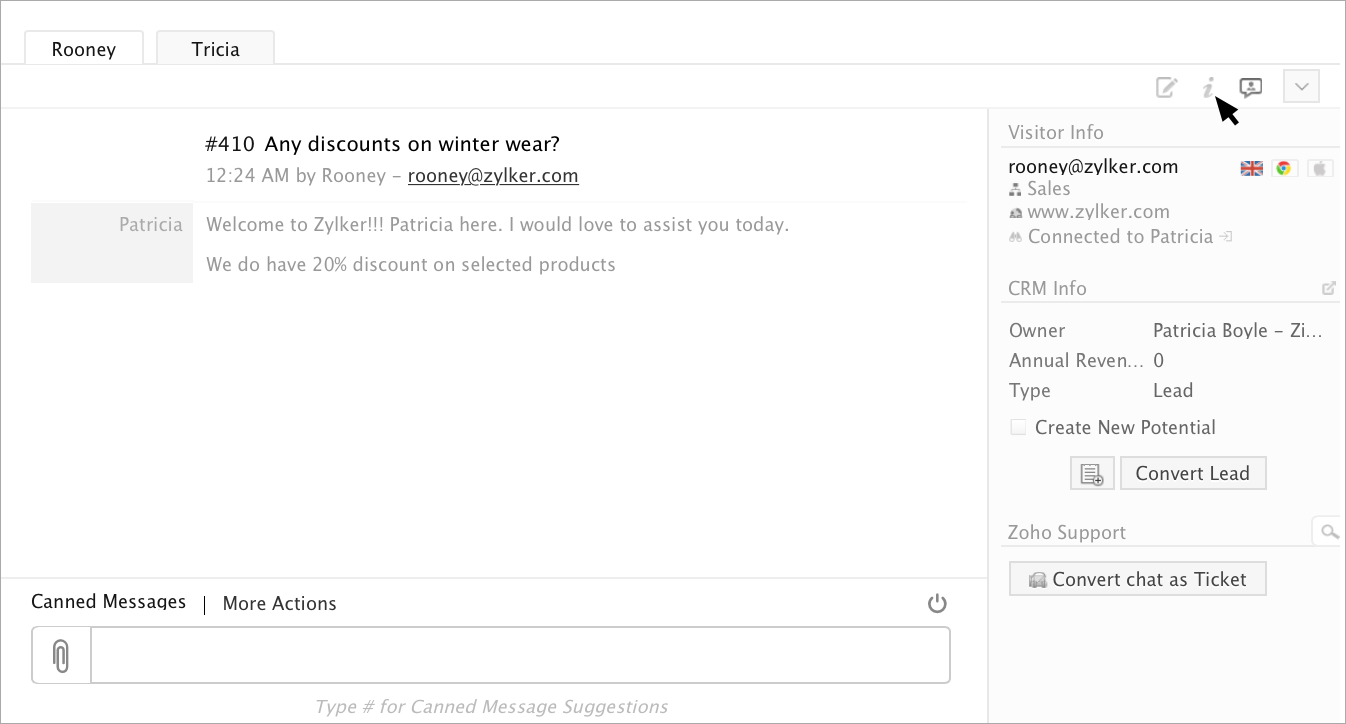Click the Zoho Support search magnifier icon
1346x724 pixels.
1328,531
